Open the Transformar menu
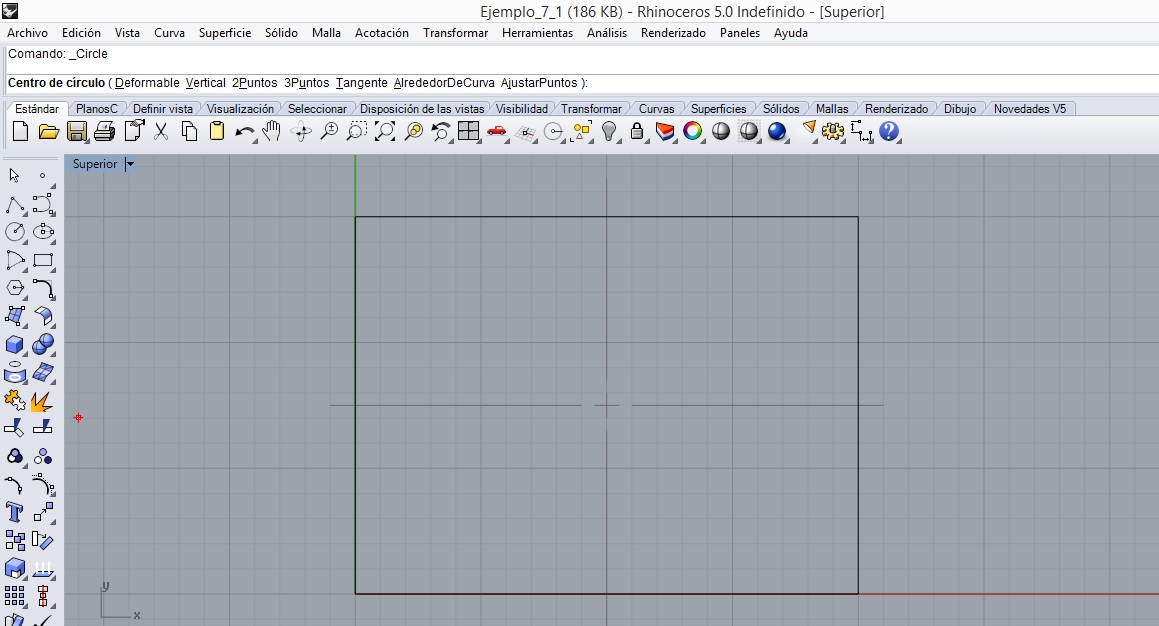 [455, 33]
